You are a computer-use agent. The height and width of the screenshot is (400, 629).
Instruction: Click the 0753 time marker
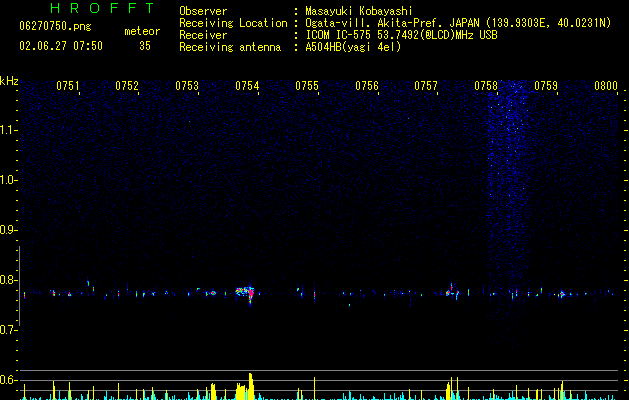[187, 86]
